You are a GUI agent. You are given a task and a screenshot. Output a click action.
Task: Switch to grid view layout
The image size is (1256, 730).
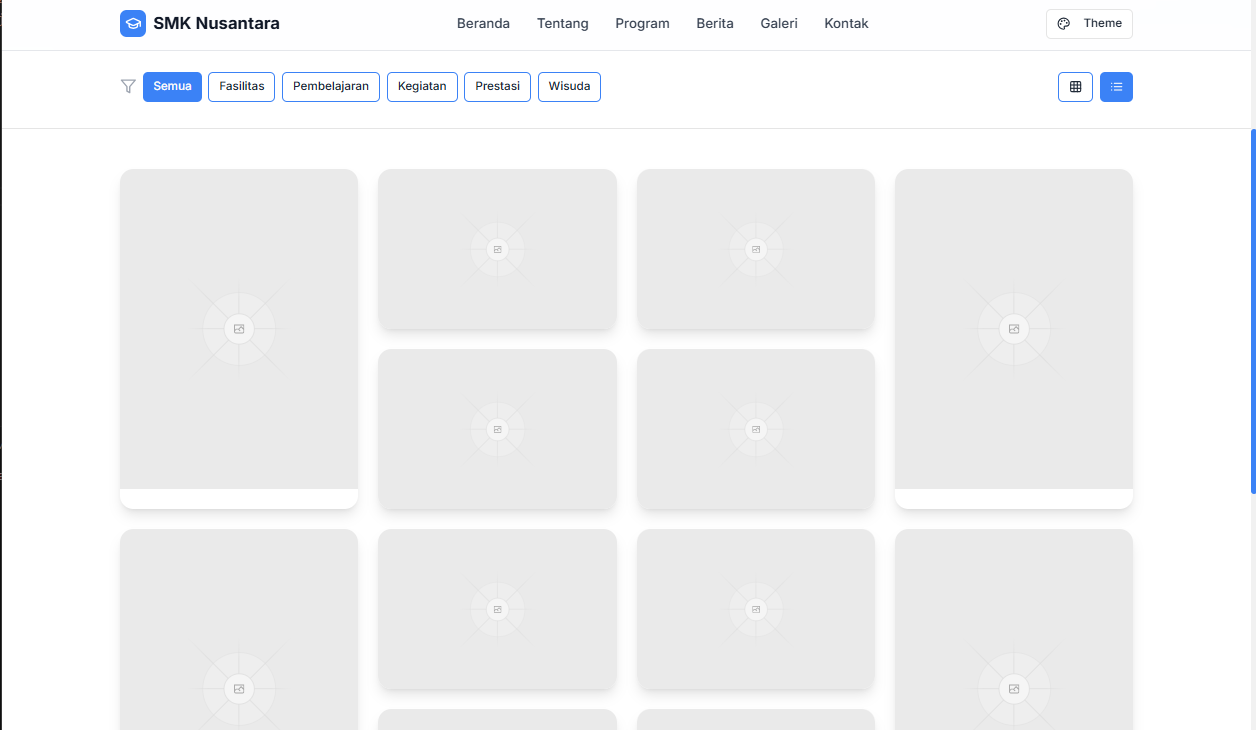[1075, 87]
